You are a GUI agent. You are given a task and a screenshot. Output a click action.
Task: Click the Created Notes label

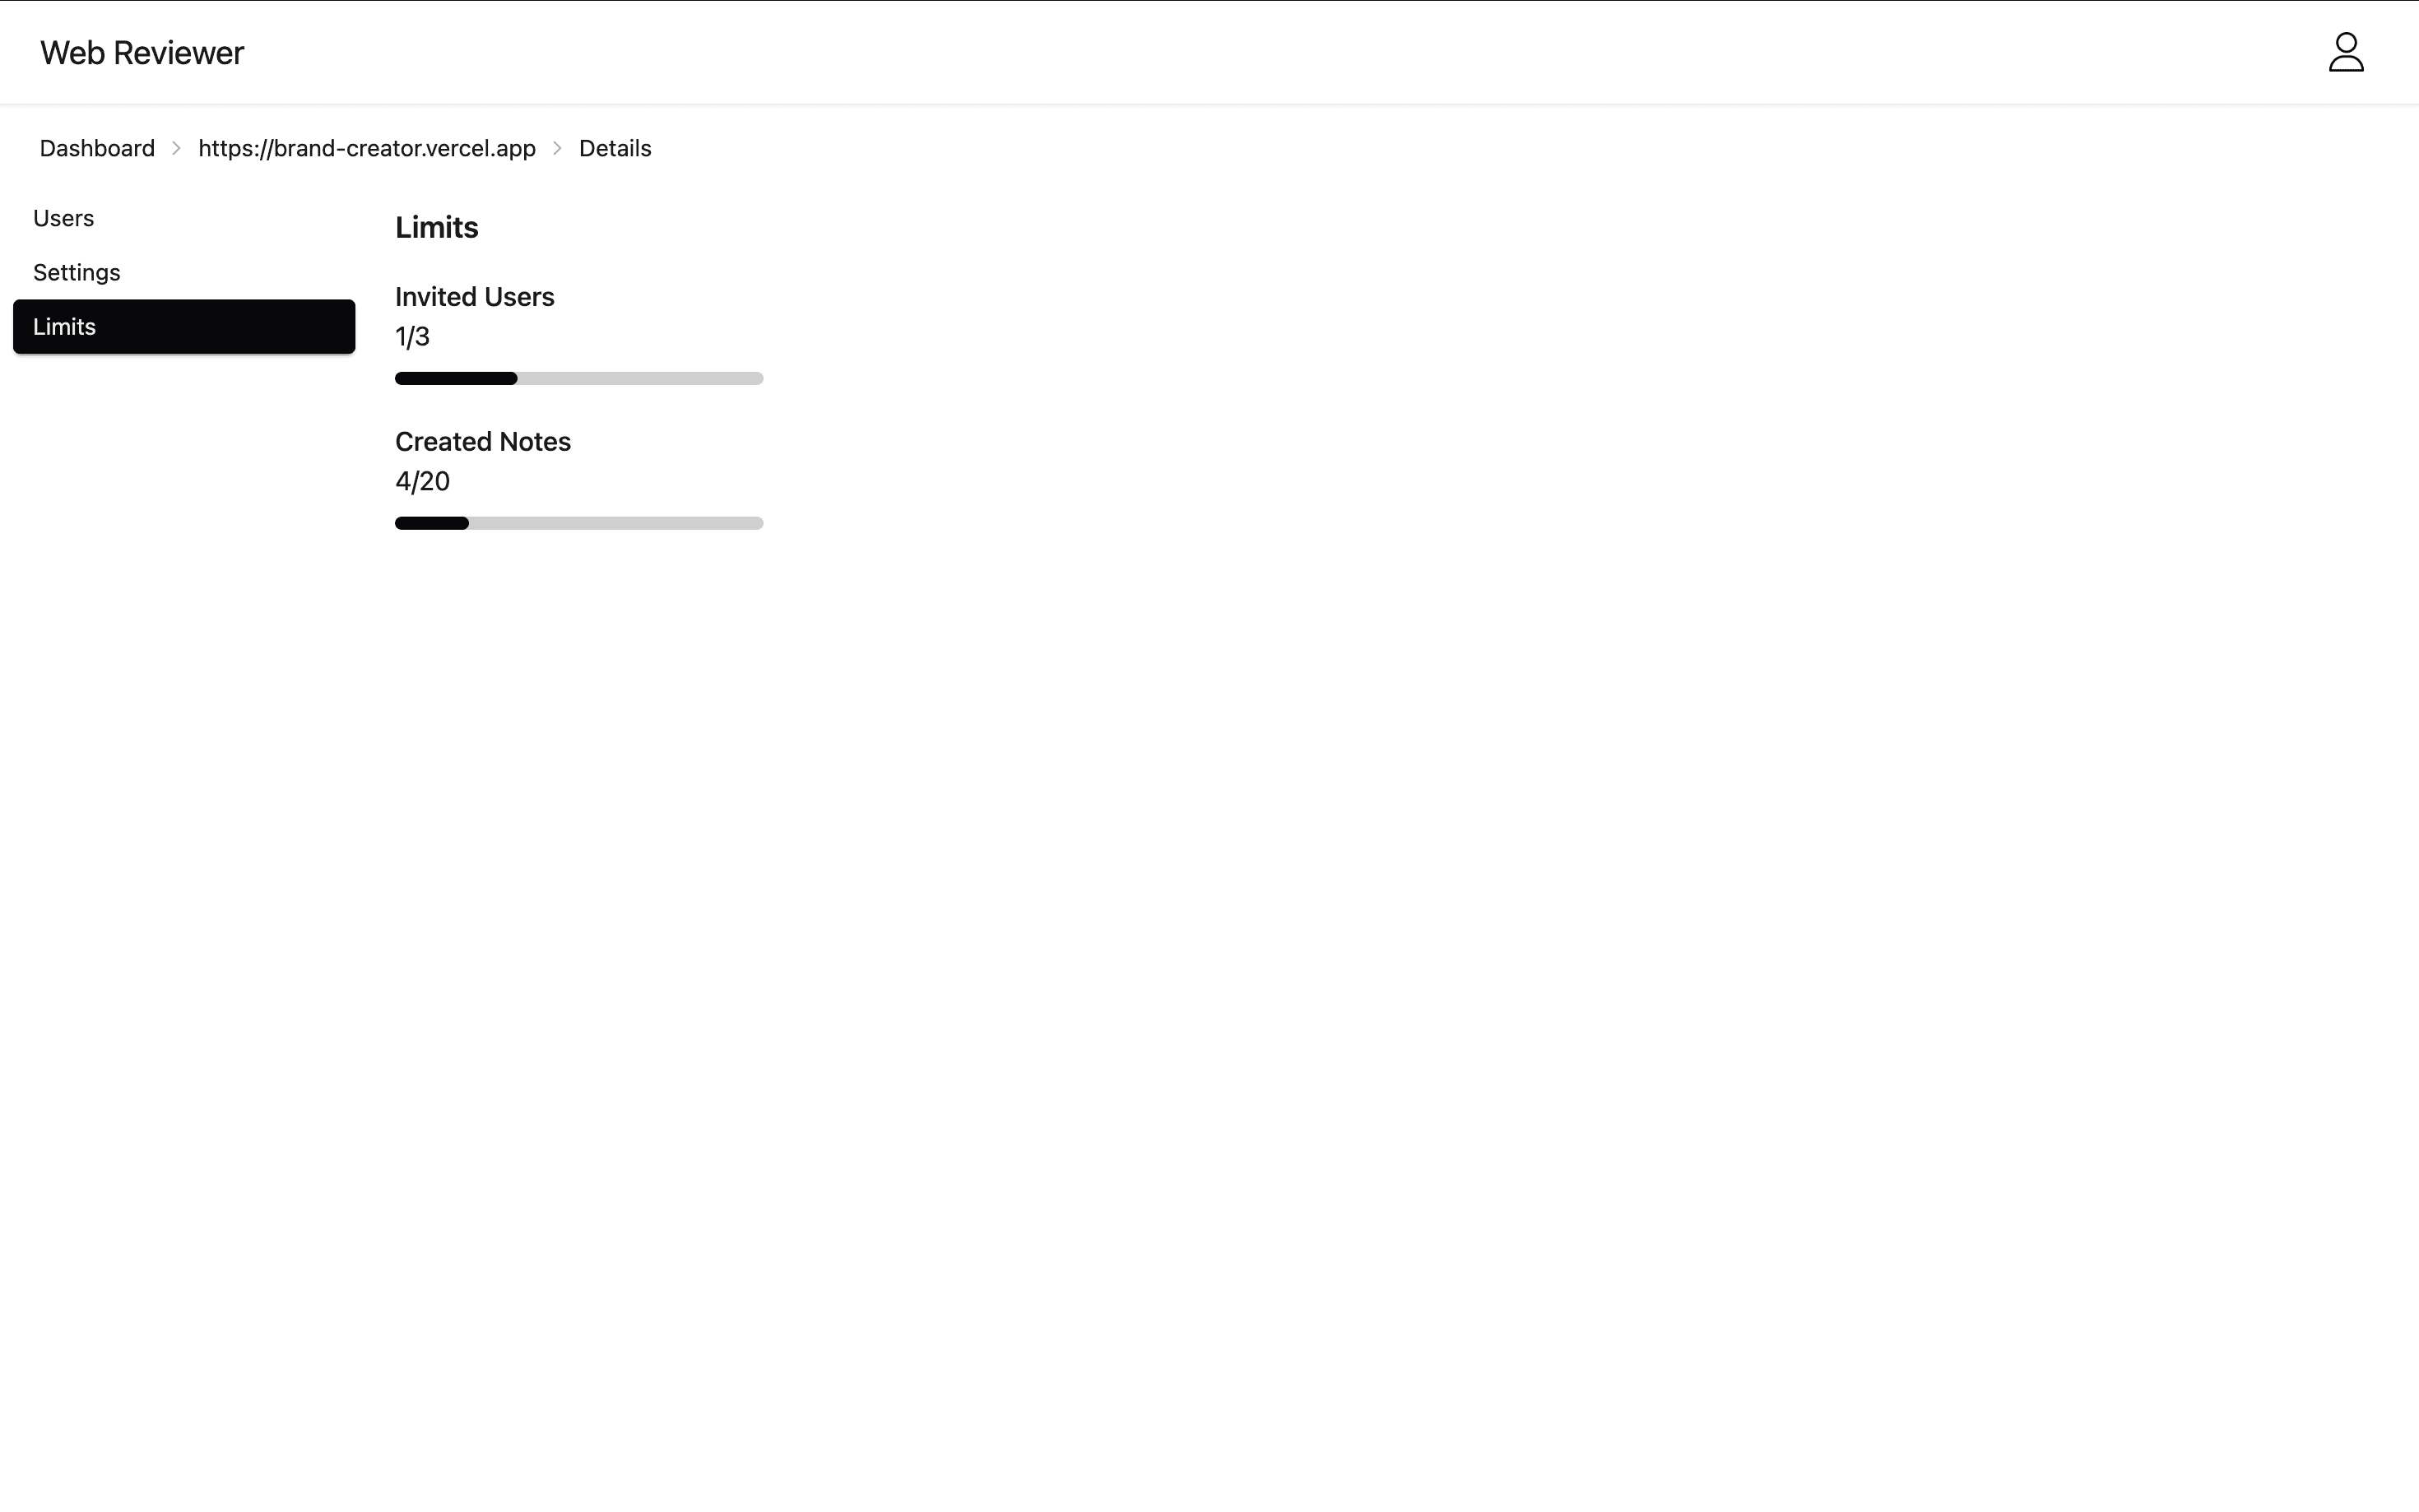point(483,441)
